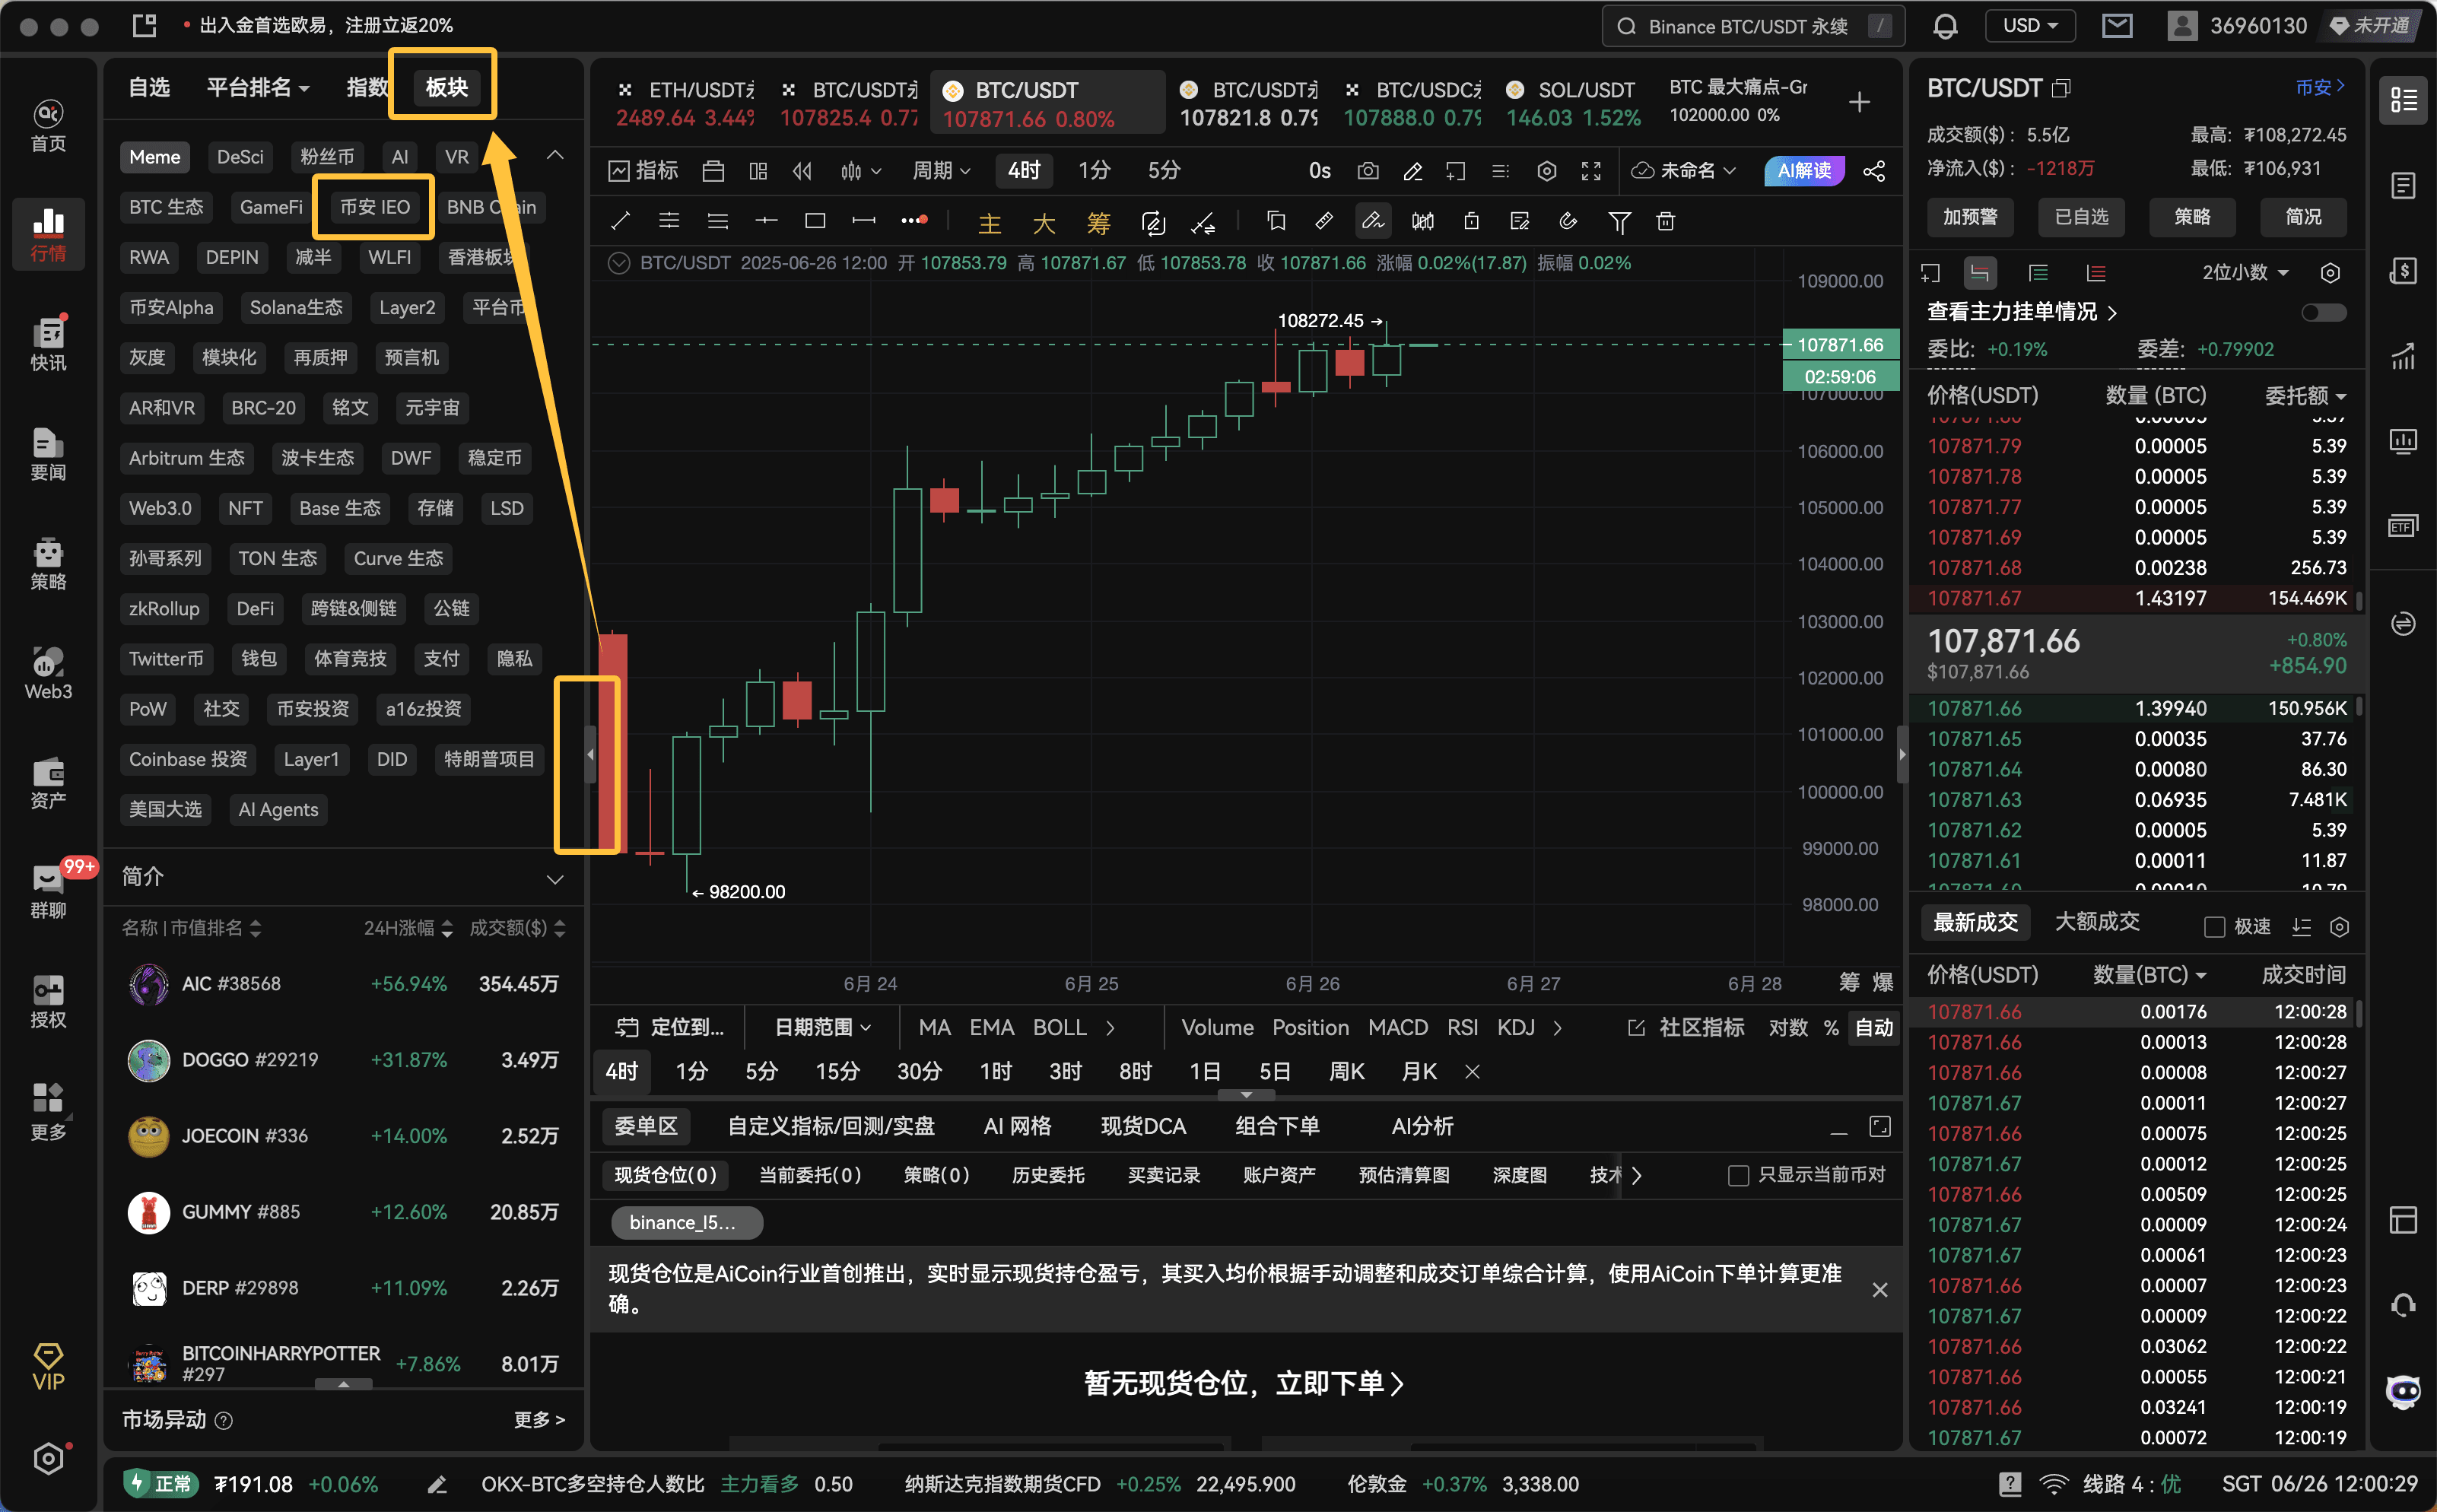Screen dimensions: 2437x1512
Task: Delete drawings with the trash icon
Action: tap(1665, 221)
